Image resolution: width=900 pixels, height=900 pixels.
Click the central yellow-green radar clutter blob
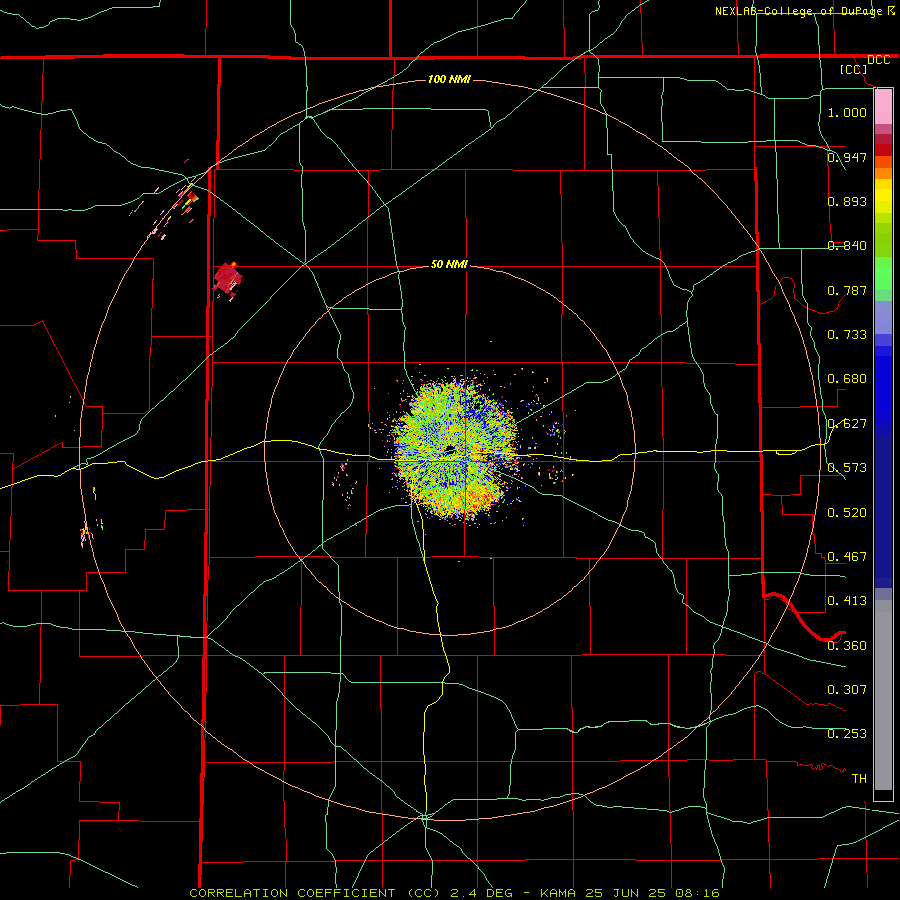(456, 448)
